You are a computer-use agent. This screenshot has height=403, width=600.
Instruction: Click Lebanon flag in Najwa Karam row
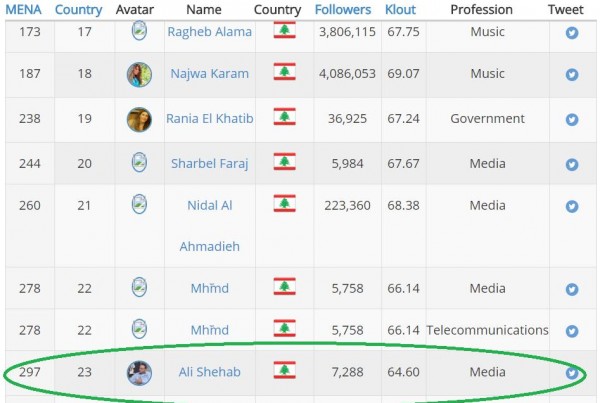point(285,73)
